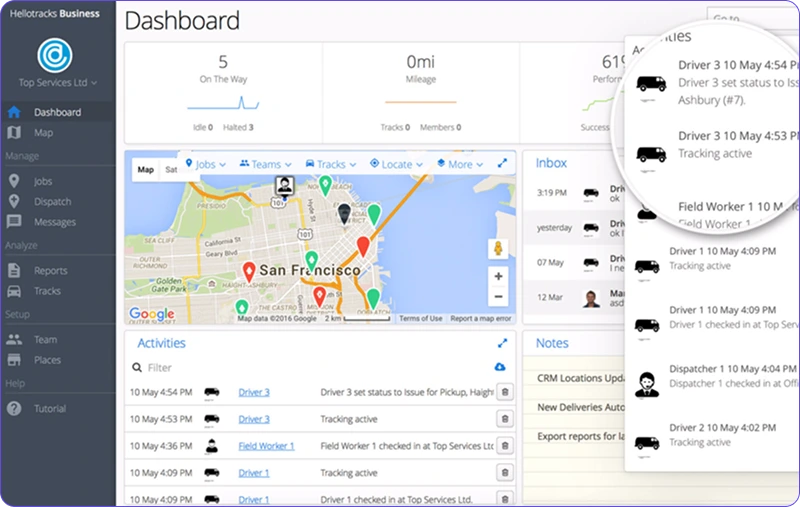Select Driver 2 10 May 4:02 PM entry

coord(714,442)
